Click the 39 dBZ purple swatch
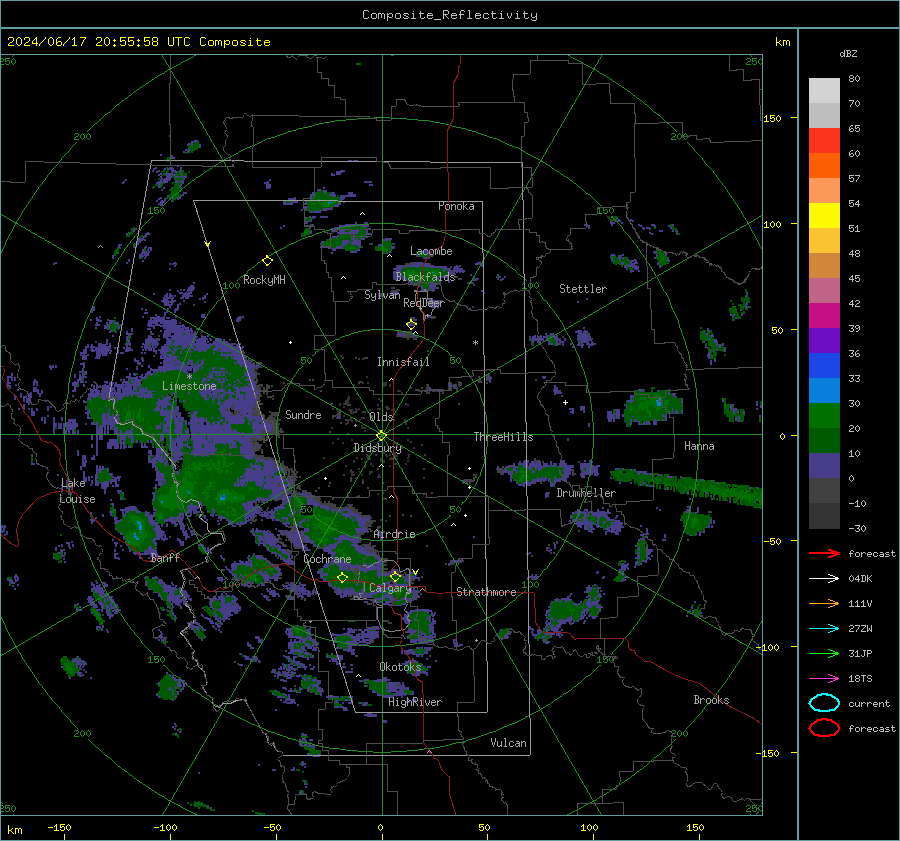The width and height of the screenshot is (900, 841). coord(824,340)
